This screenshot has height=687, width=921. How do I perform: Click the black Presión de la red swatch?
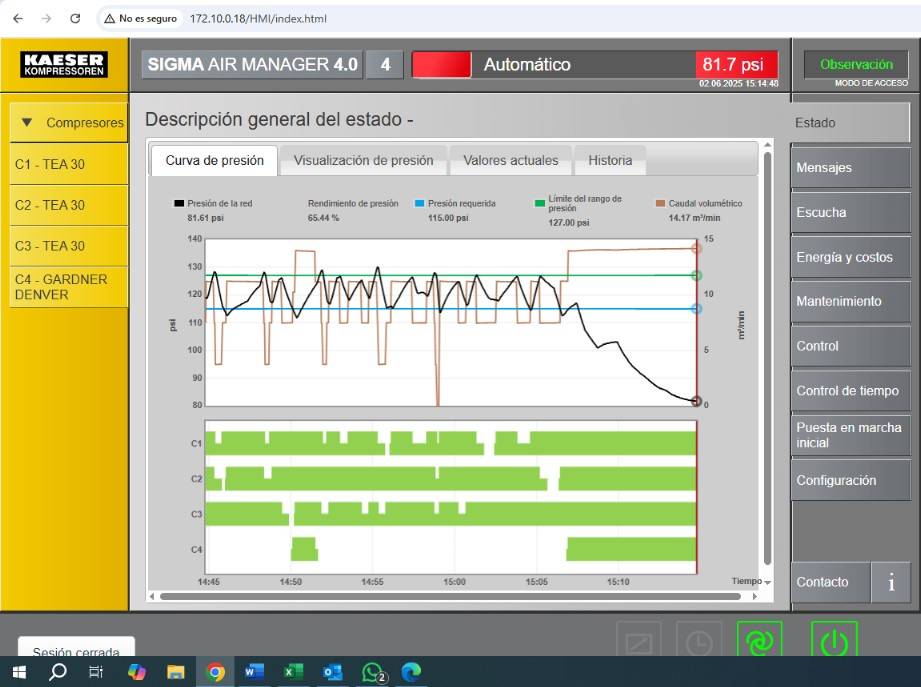tap(179, 204)
